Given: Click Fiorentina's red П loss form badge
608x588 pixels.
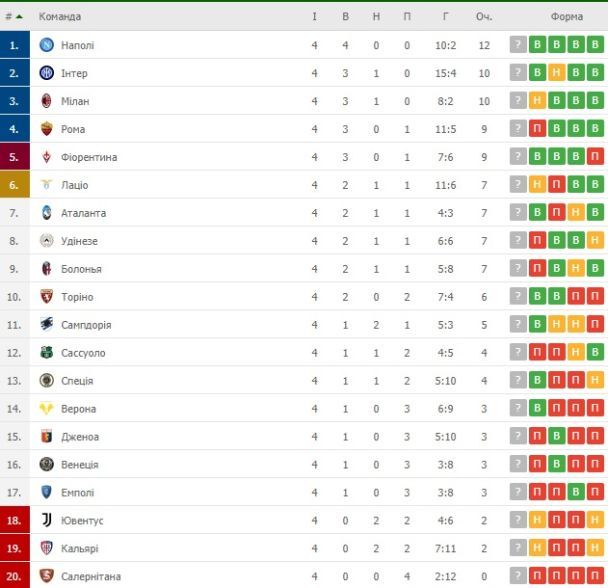Looking at the screenshot, I should [596, 157].
